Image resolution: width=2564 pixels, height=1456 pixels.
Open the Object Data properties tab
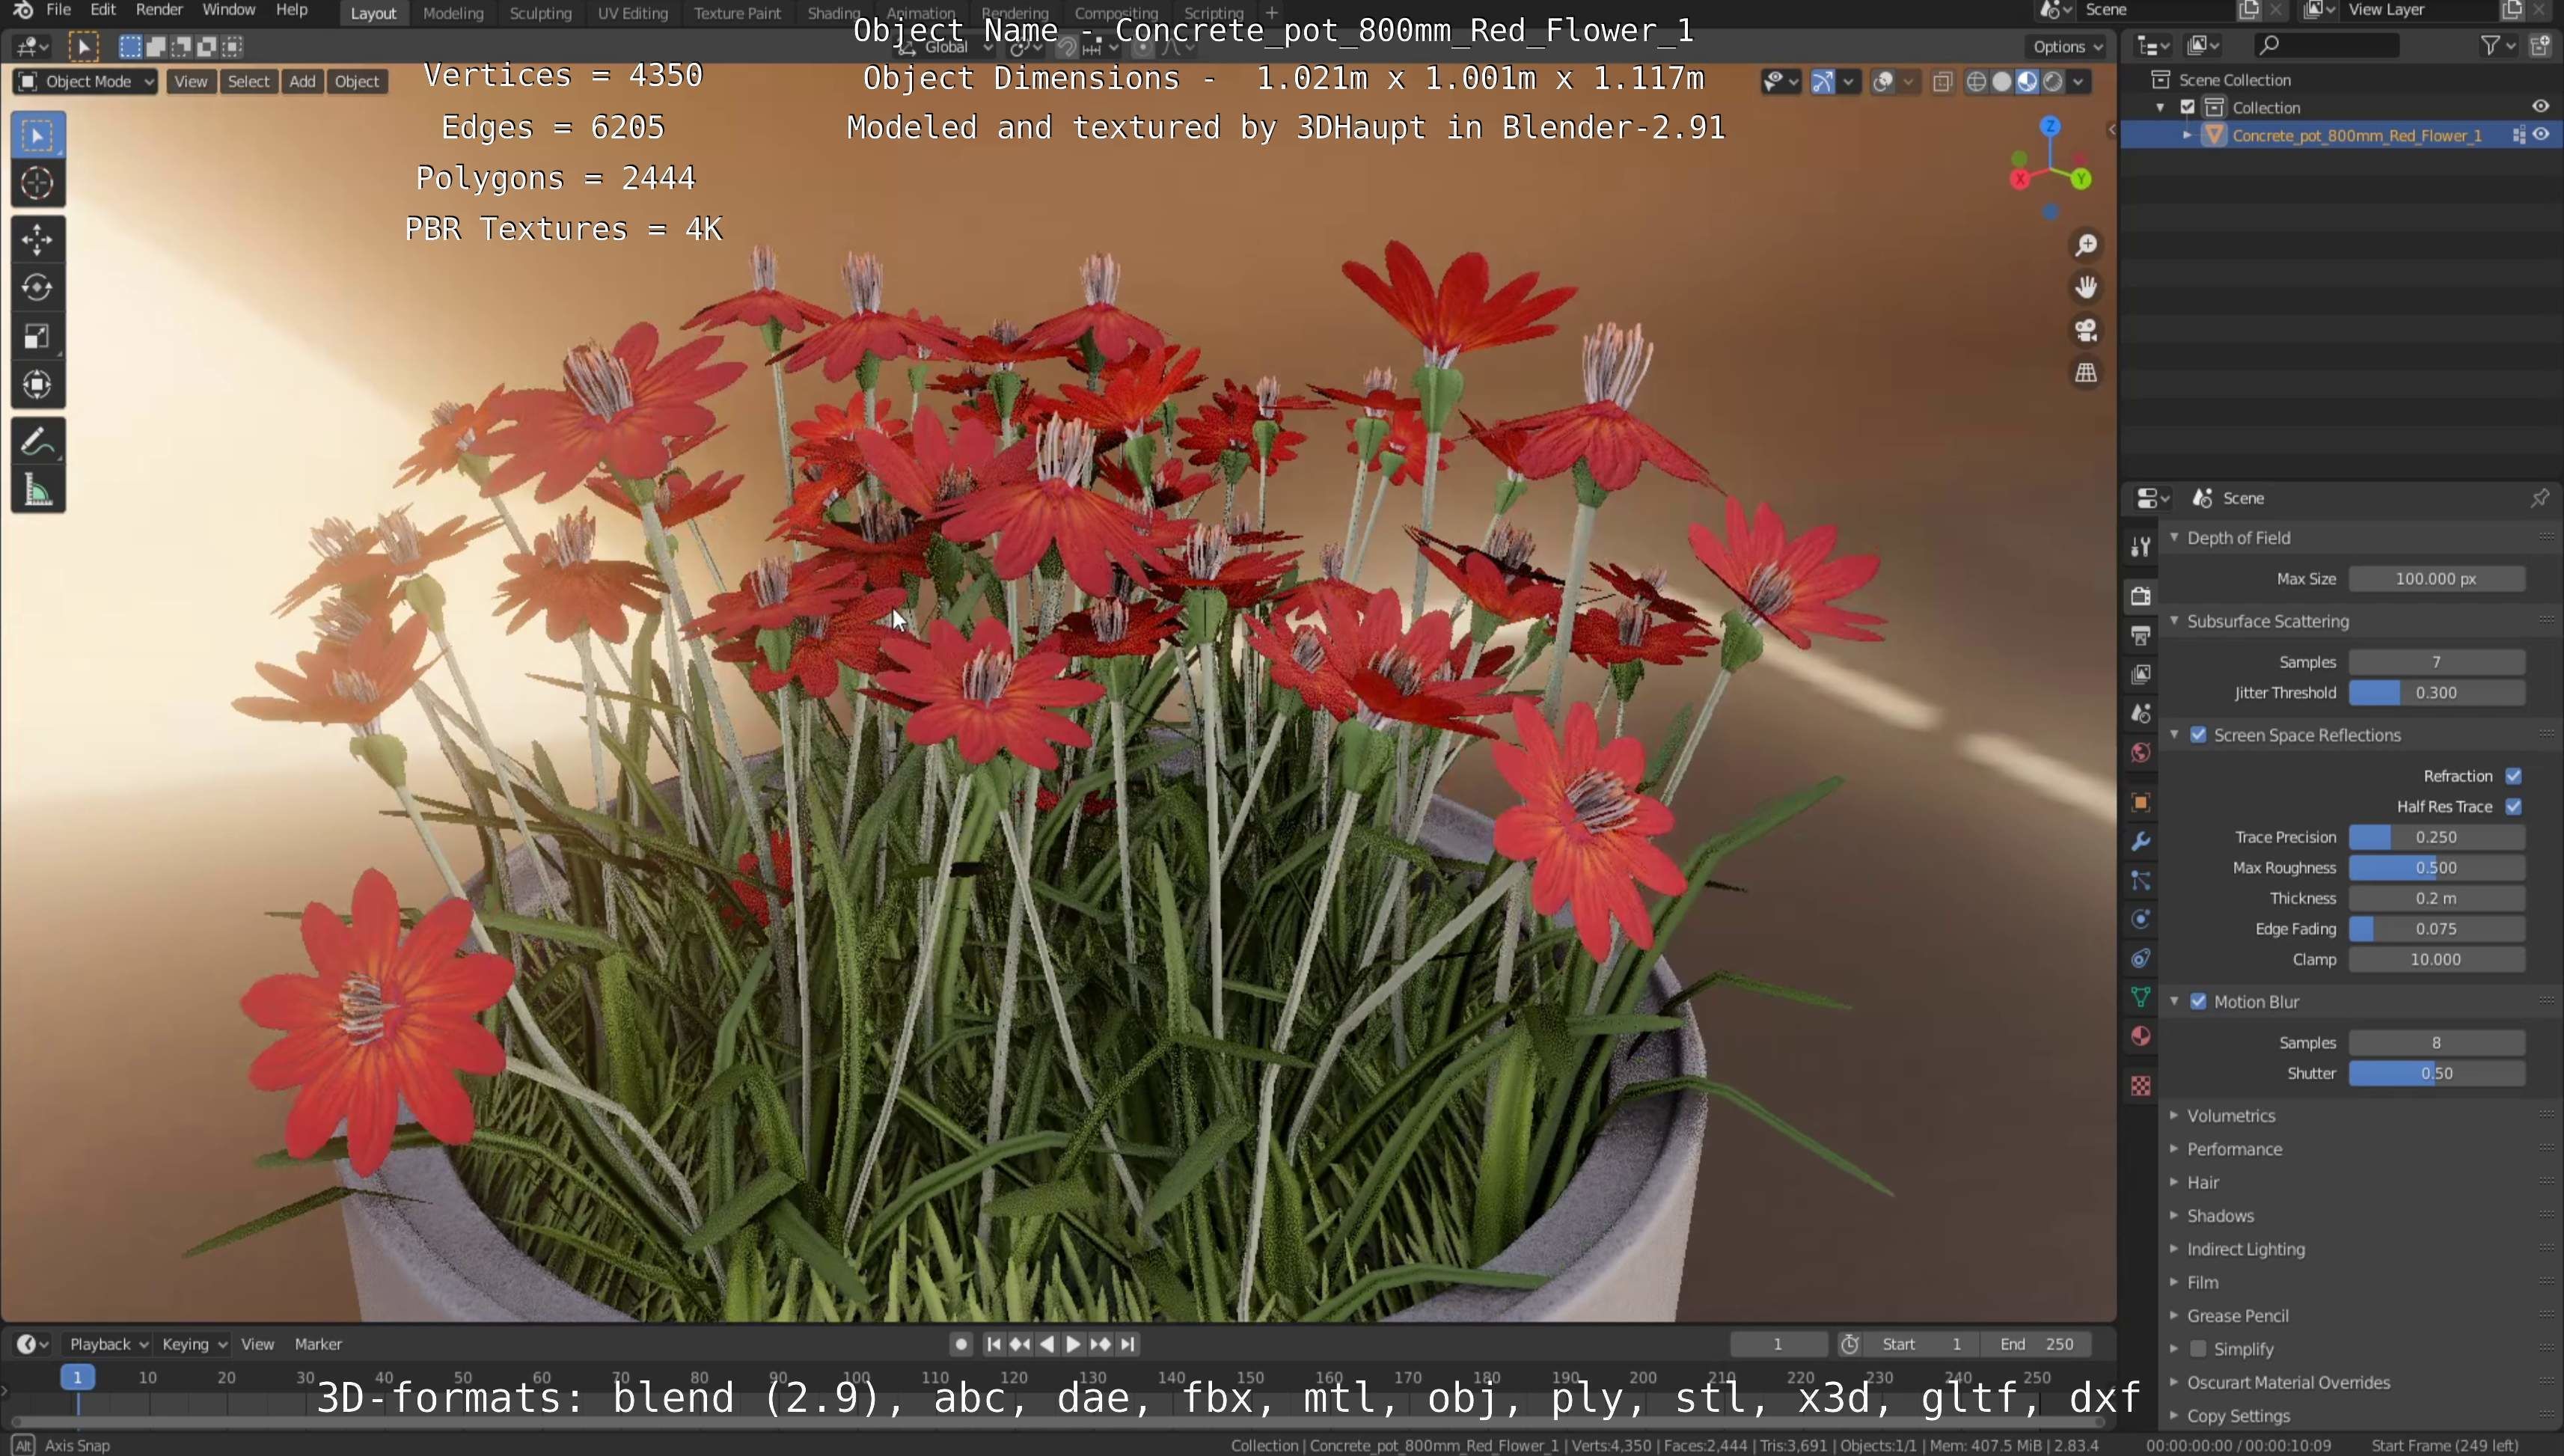(x=2140, y=997)
